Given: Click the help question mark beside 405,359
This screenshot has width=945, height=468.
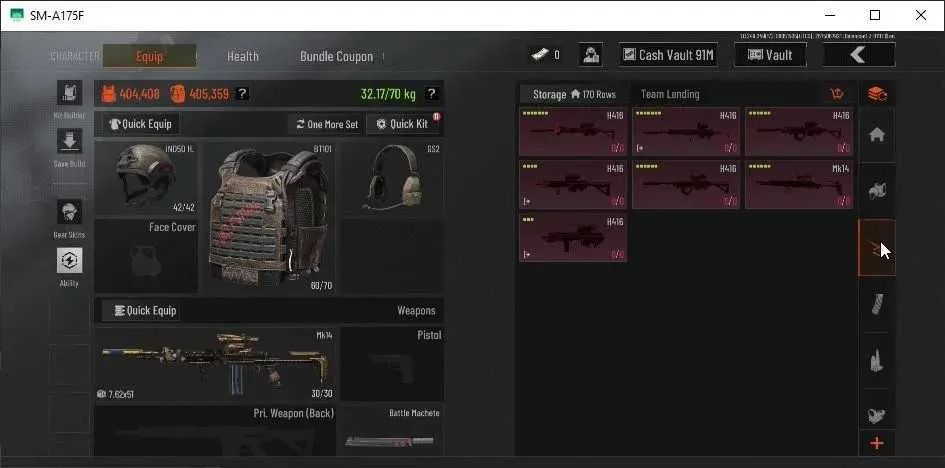Looking at the screenshot, I should pos(242,94).
